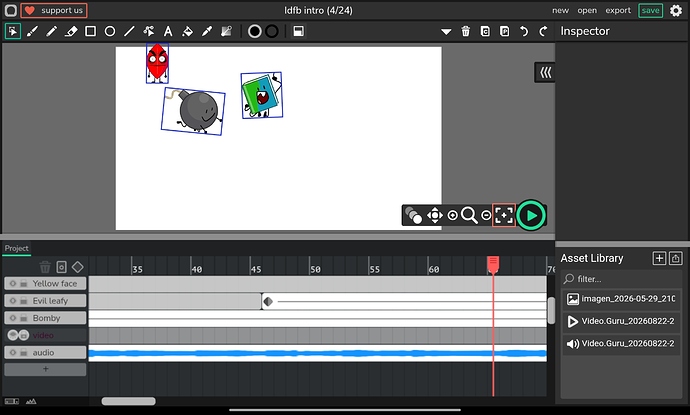Viewport: 690px width, 415px height.
Task: Show the video layer
Action: coord(13,335)
